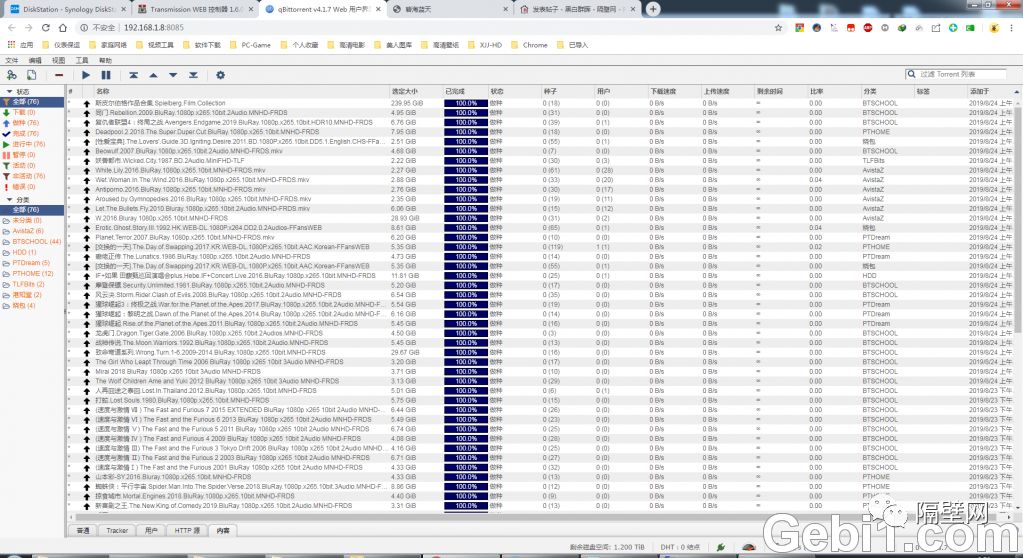Click the red delete torrent icon
The height and width of the screenshot is (558, 1023).
(59, 75)
